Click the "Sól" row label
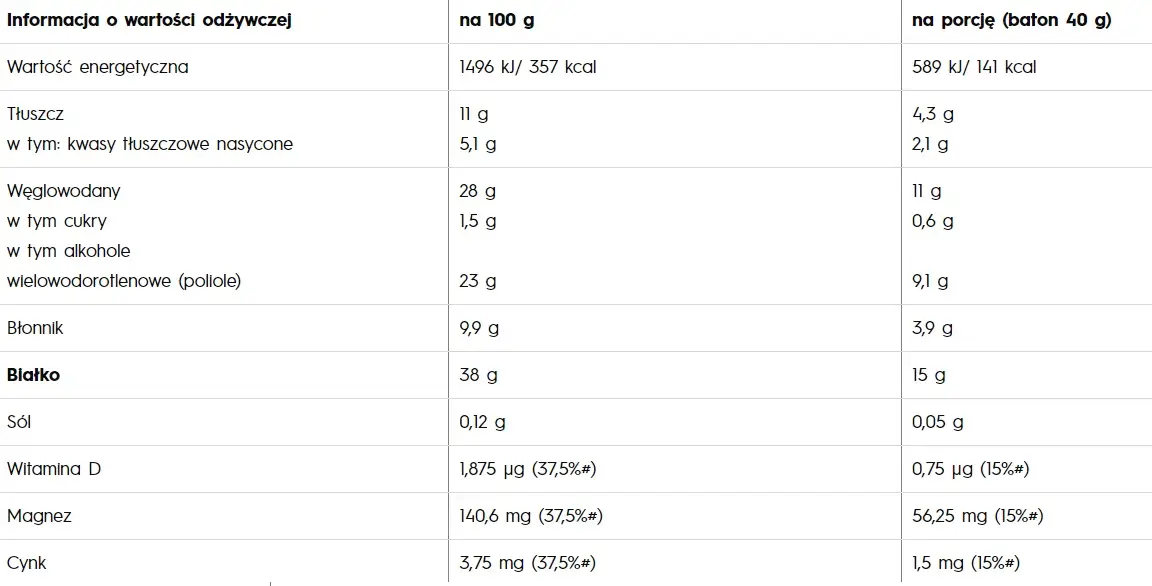Screen dimensions: 1152x586 [x=20, y=422]
